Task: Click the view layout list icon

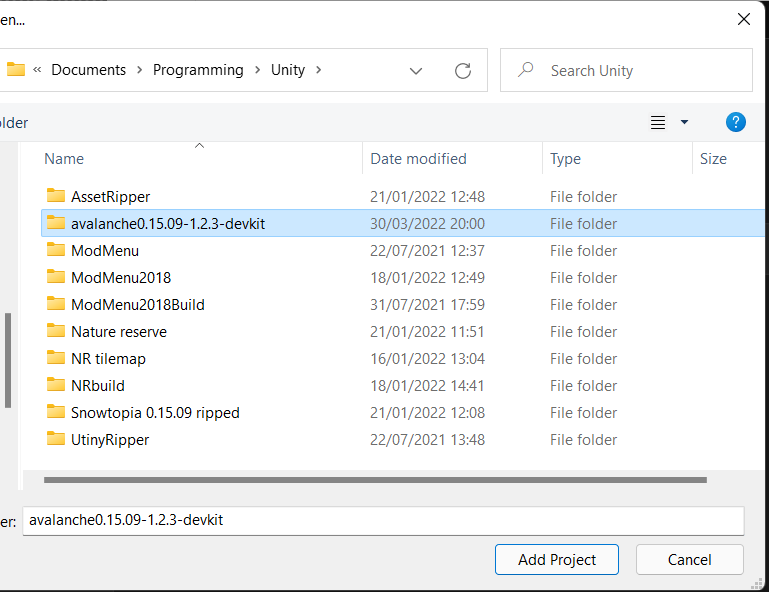Action: click(x=658, y=122)
